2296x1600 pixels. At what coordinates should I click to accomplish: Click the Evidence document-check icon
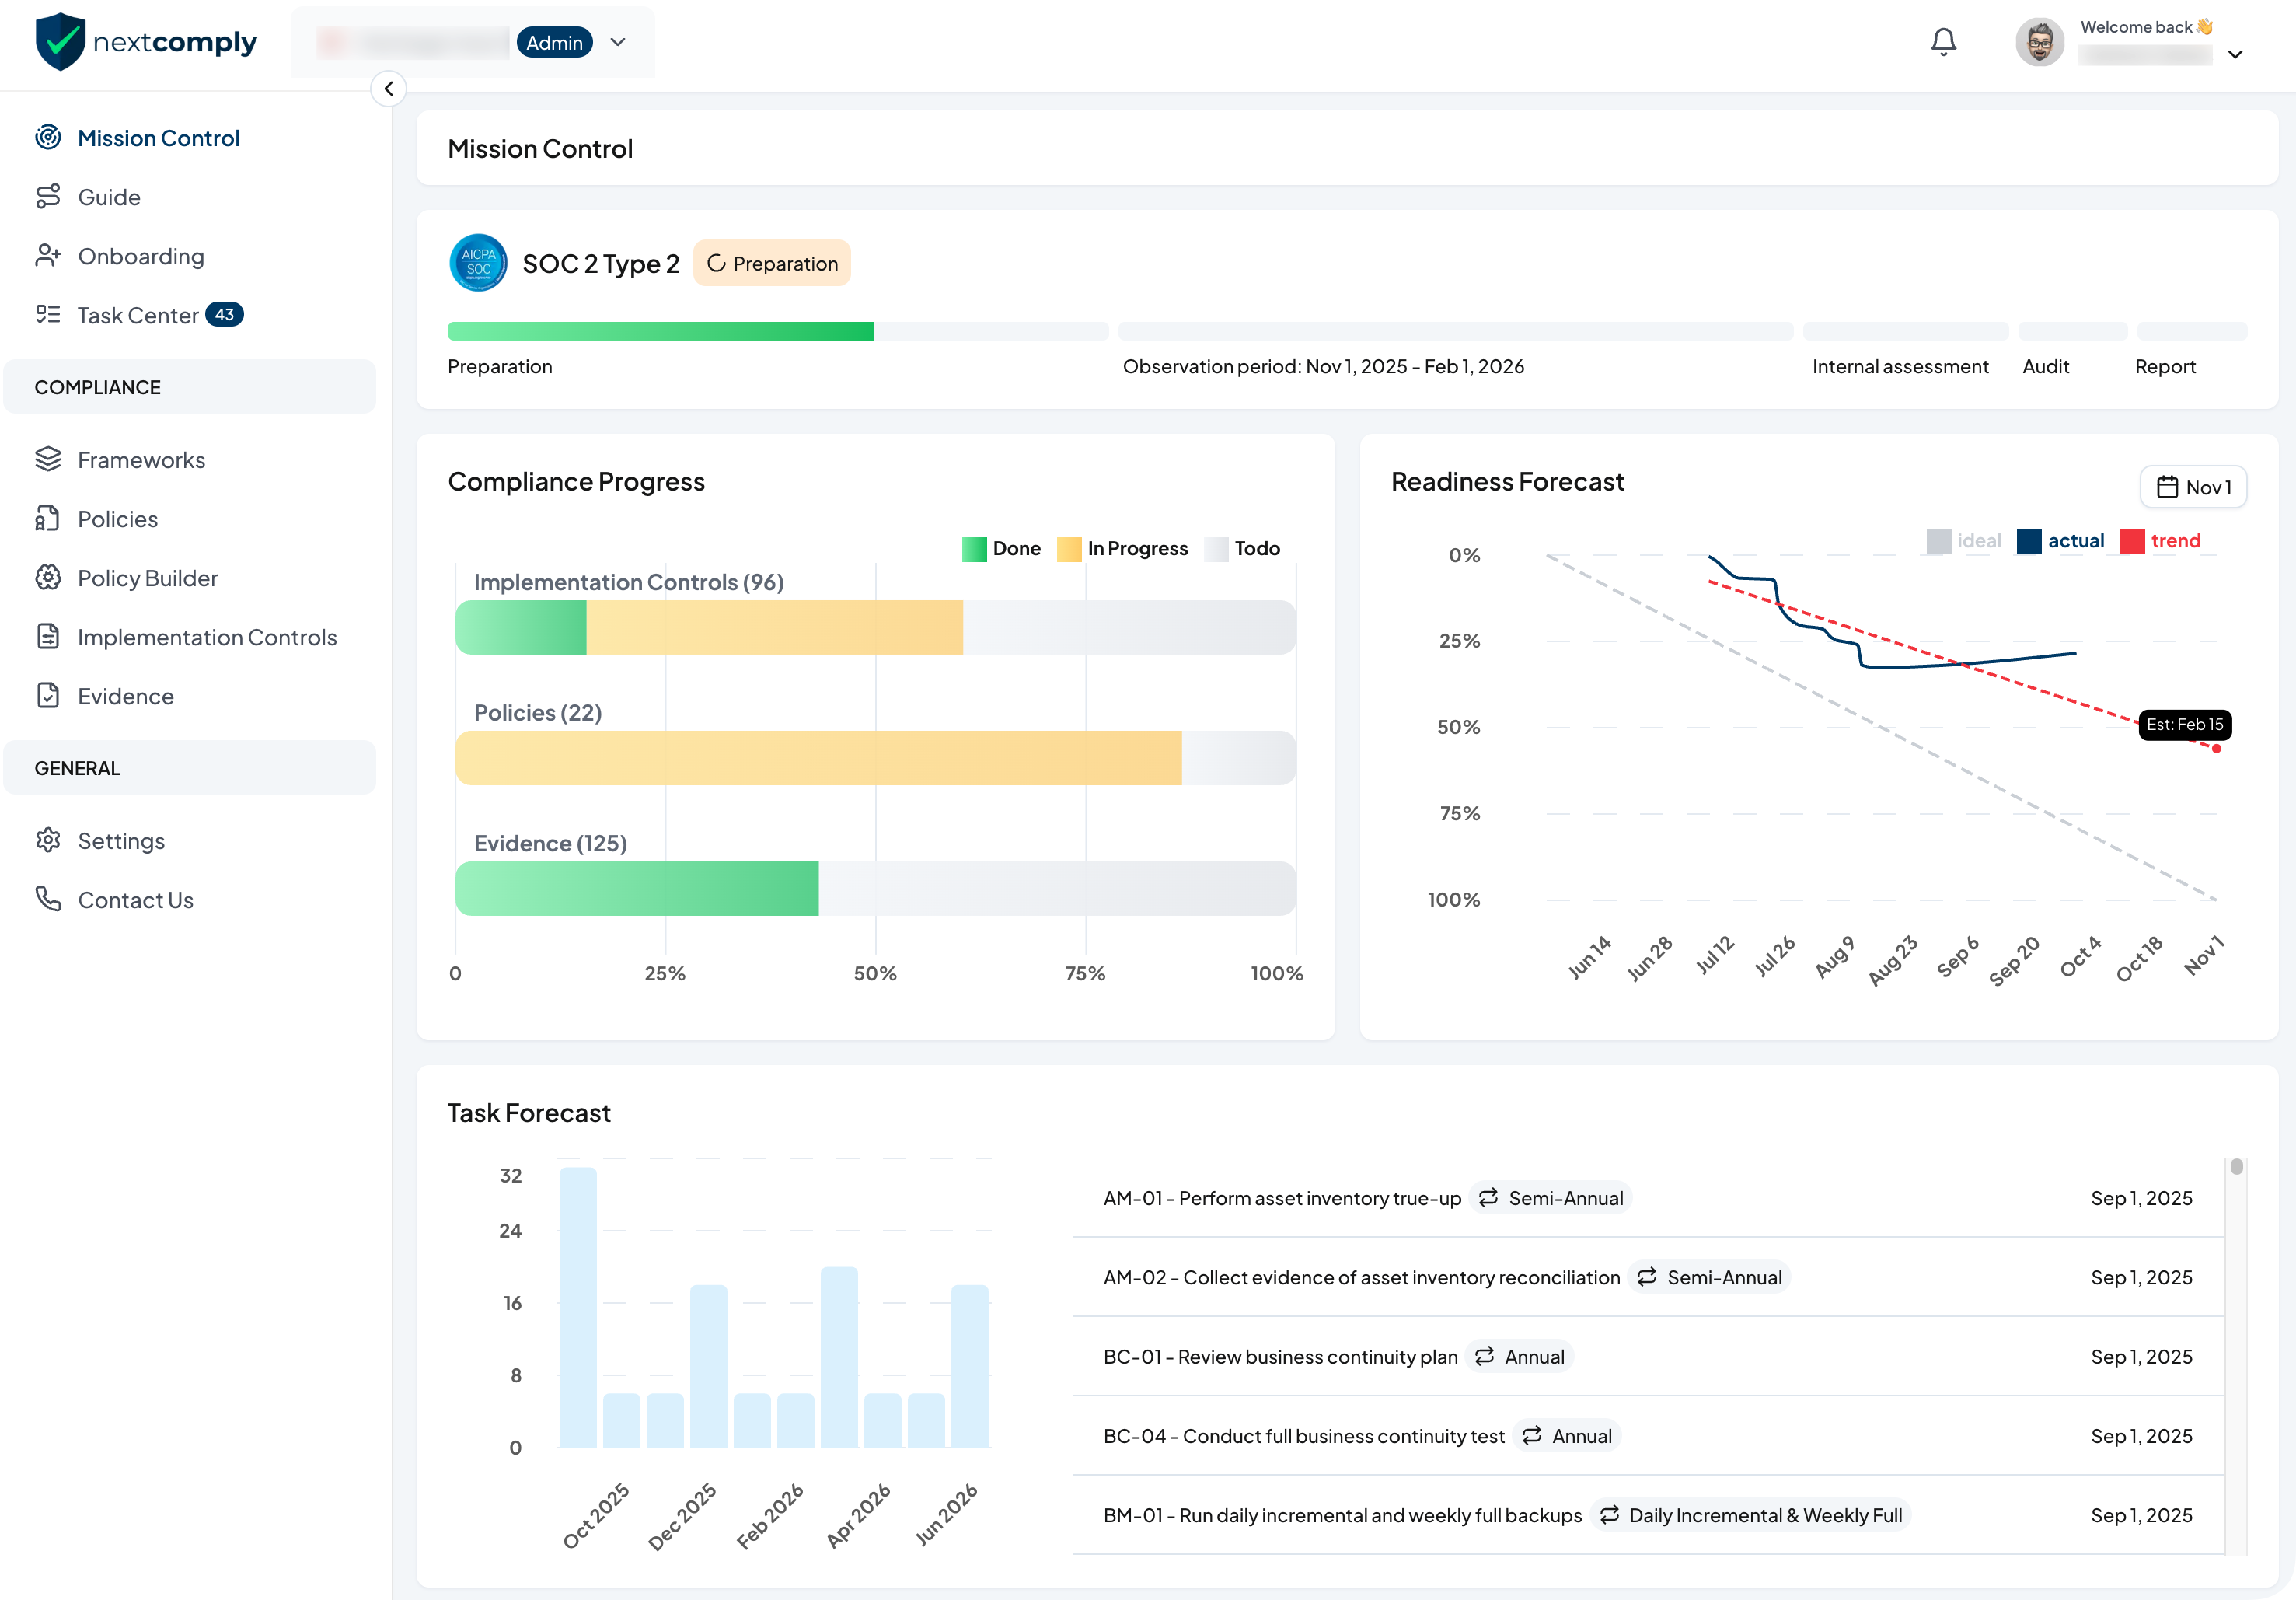coord(48,696)
